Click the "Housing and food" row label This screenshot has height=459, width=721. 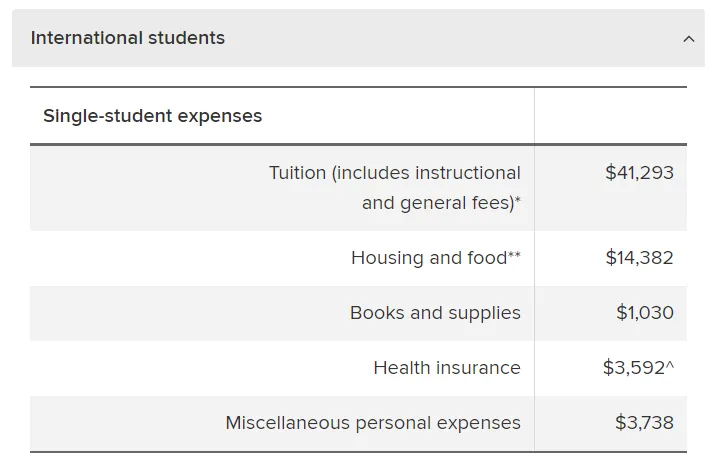point(428,258)
